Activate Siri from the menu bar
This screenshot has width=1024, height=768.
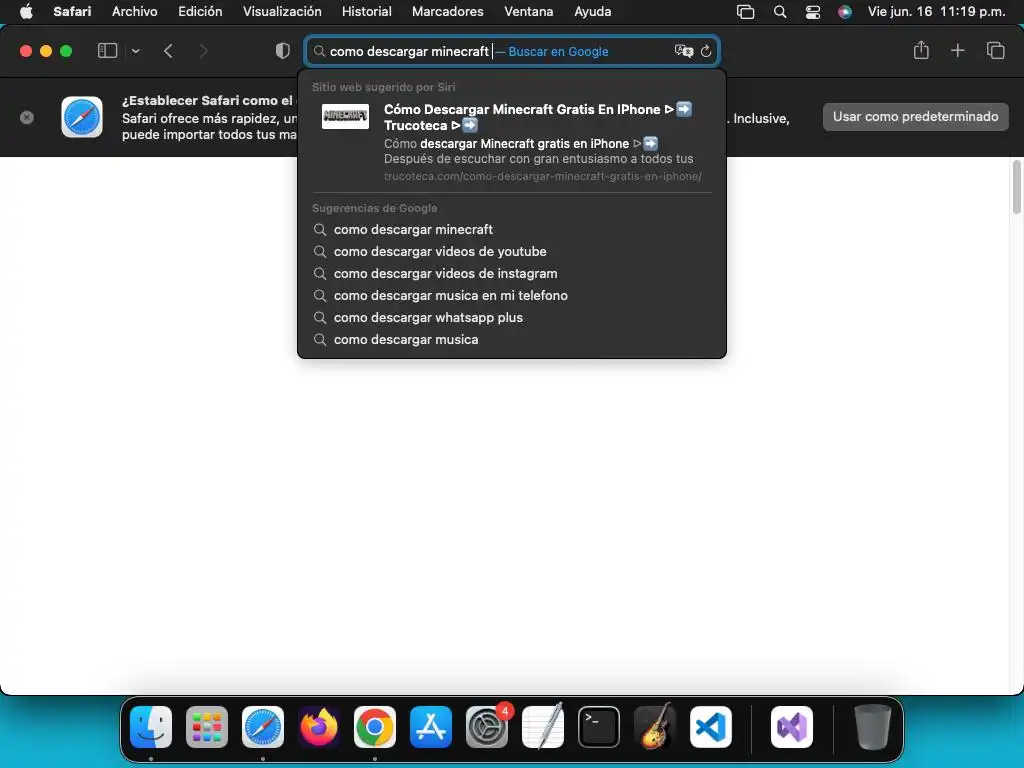844,12
